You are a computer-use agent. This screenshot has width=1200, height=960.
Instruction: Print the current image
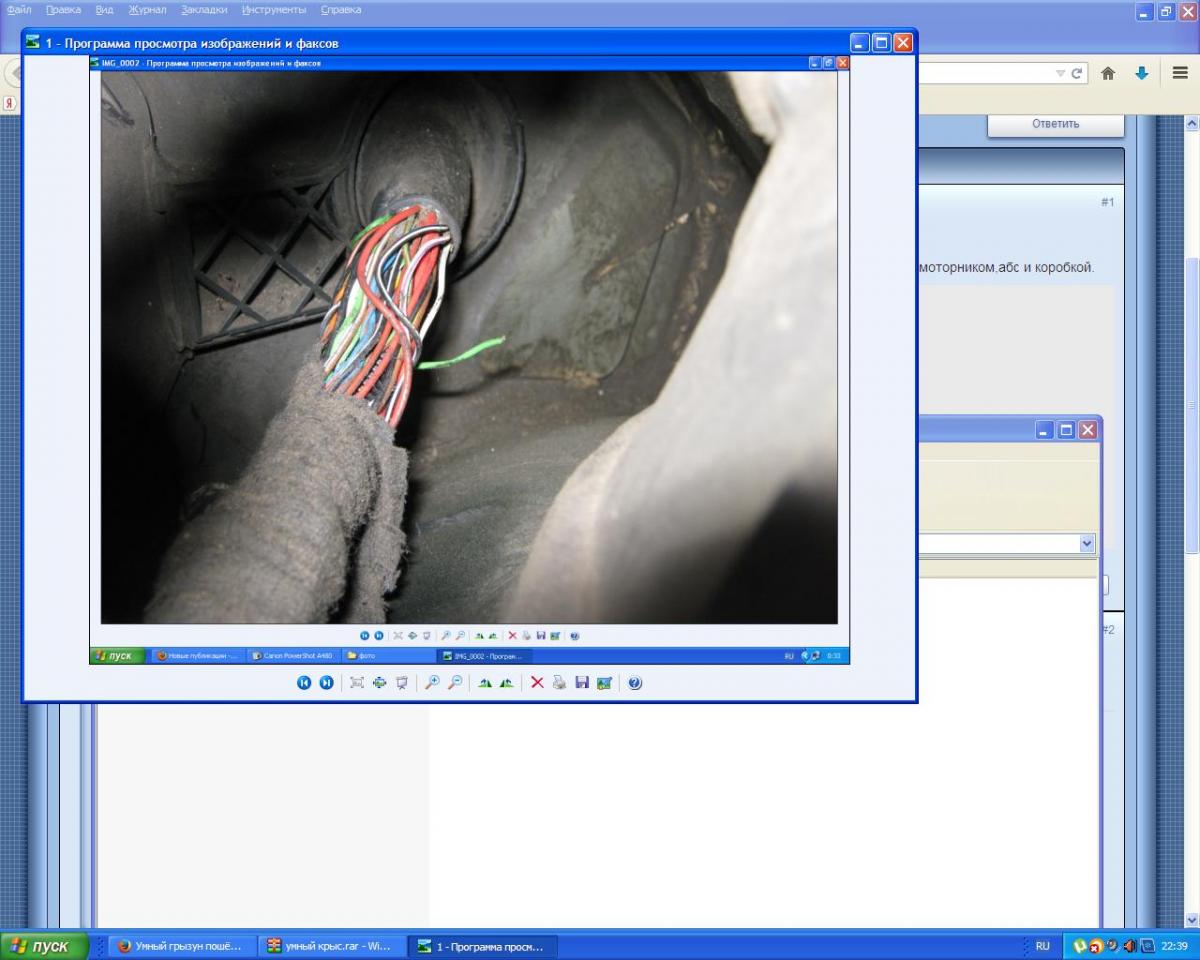(x=559, y=683)
